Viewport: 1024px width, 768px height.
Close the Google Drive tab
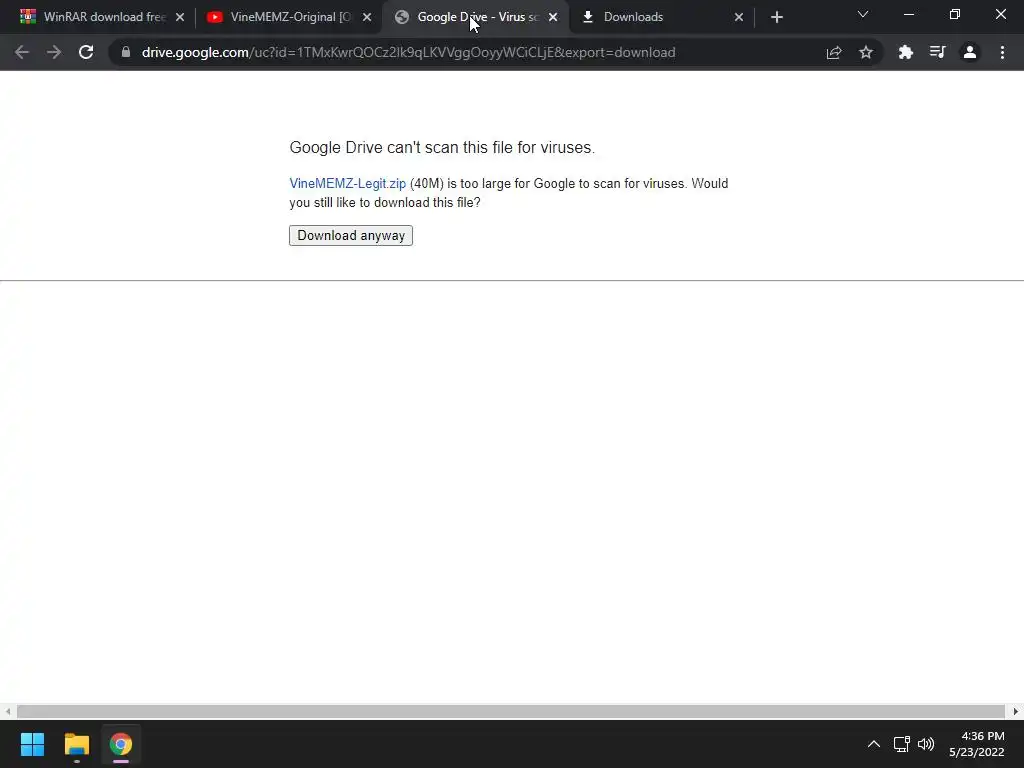point(553,17)
